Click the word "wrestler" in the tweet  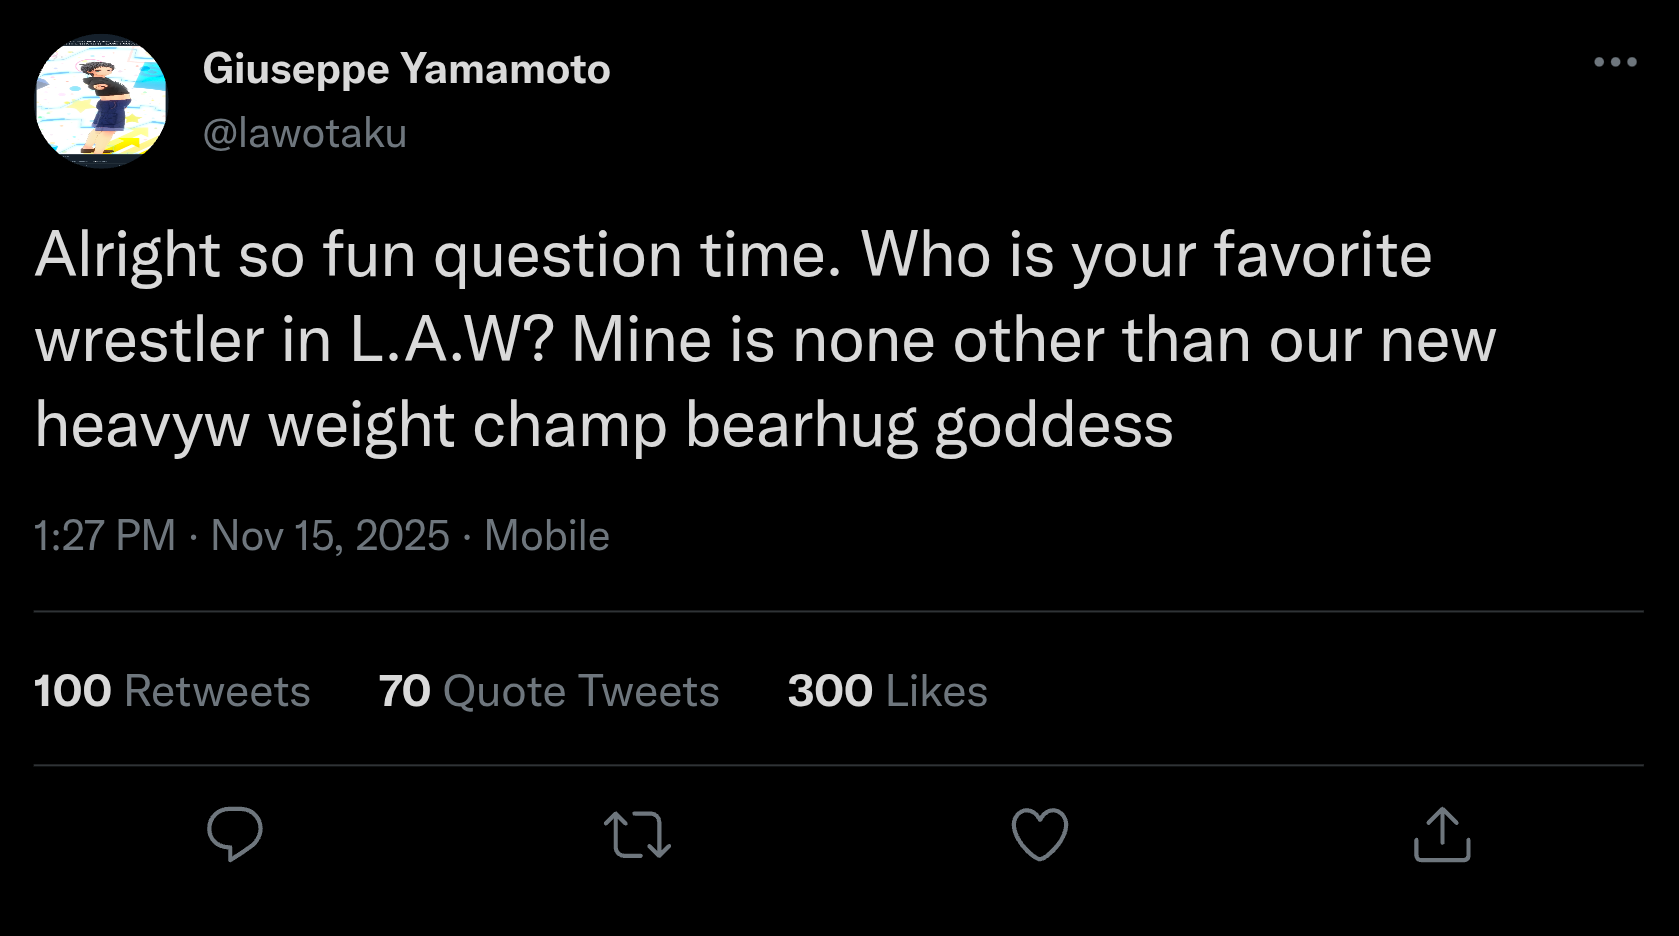point(149,340)
